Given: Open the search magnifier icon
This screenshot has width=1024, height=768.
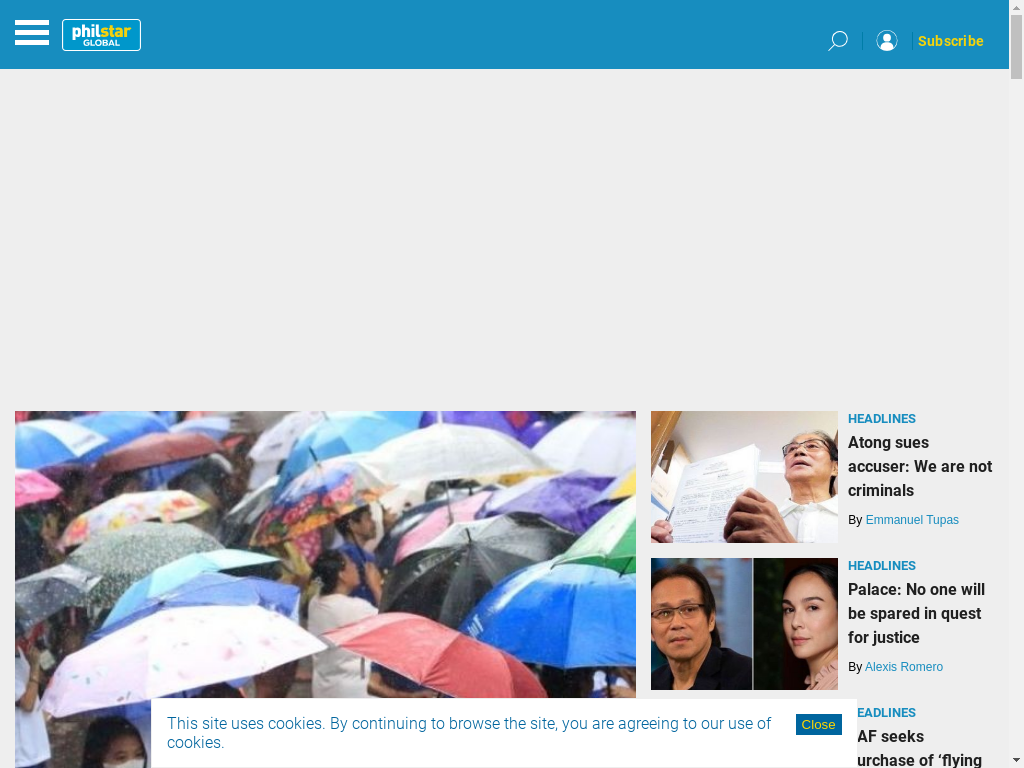Looking at the screenshot, I should pyautogui.click(x=838, y=40).
